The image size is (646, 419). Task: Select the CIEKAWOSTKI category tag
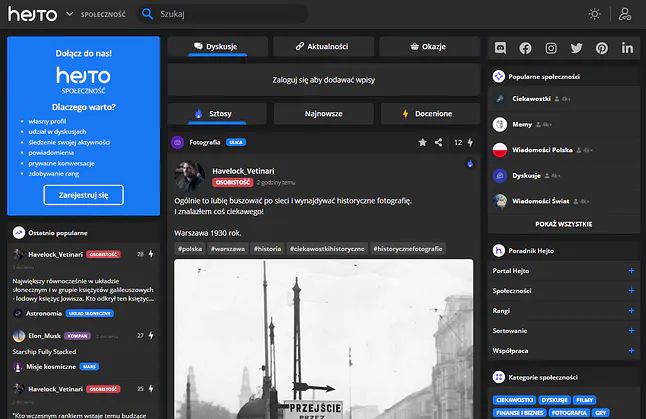pos(515,400)
